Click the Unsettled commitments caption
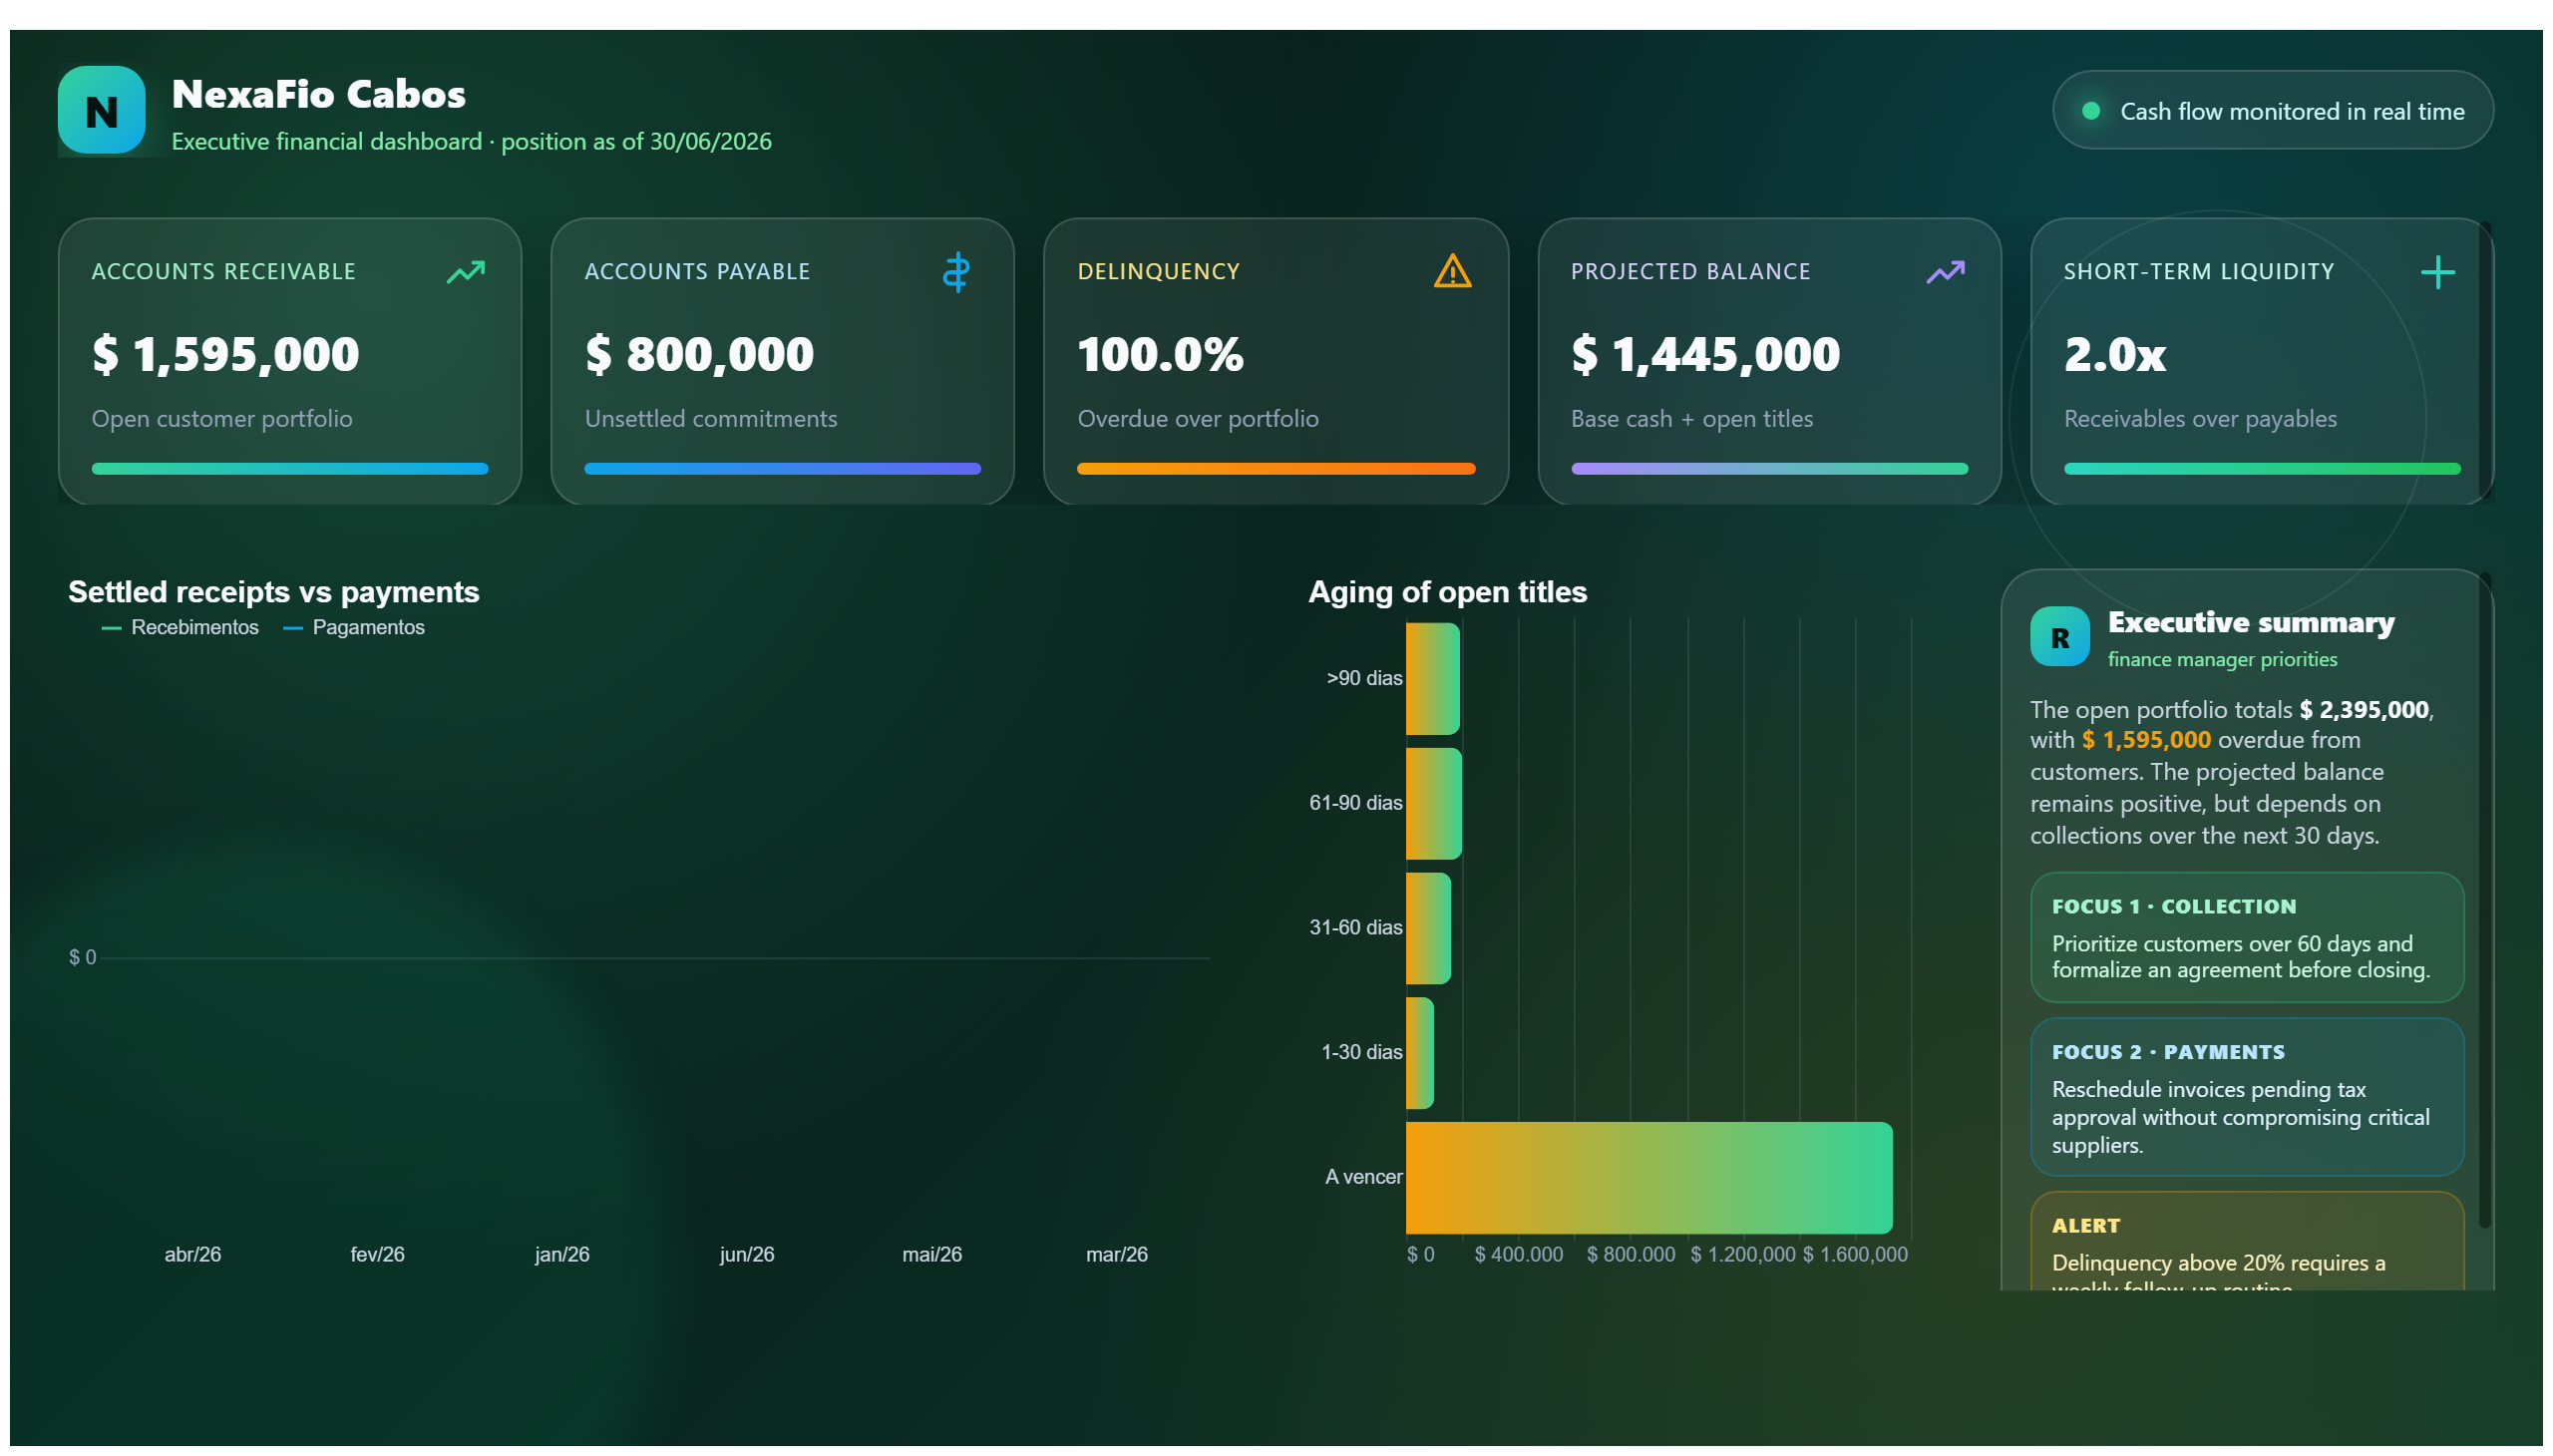This screenshot has width=2553, height=1456. 711,419
